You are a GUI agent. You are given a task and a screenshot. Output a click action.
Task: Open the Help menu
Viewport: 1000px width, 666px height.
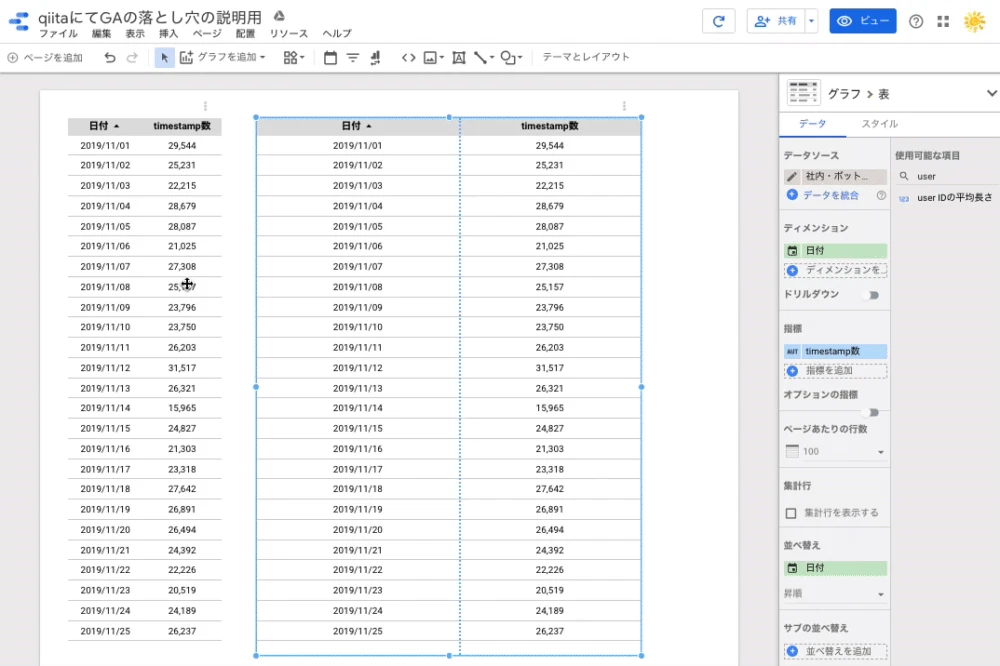pos(337,33)
